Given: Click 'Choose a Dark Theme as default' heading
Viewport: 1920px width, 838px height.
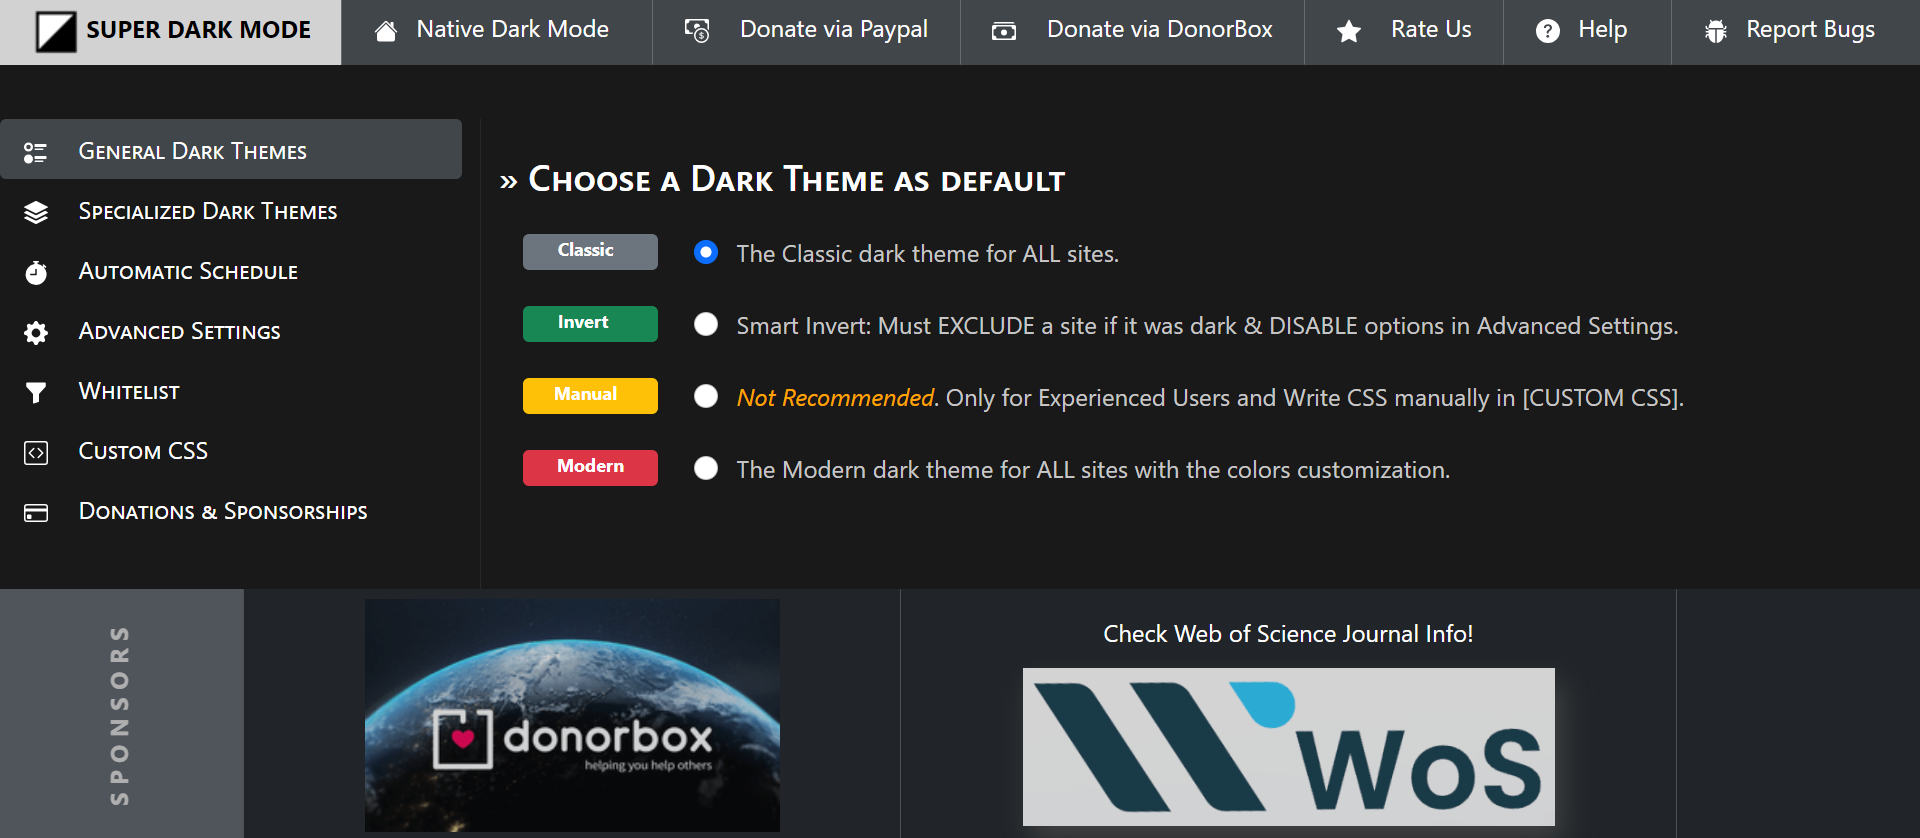Looking at the screenshot, I should (796, 180).
